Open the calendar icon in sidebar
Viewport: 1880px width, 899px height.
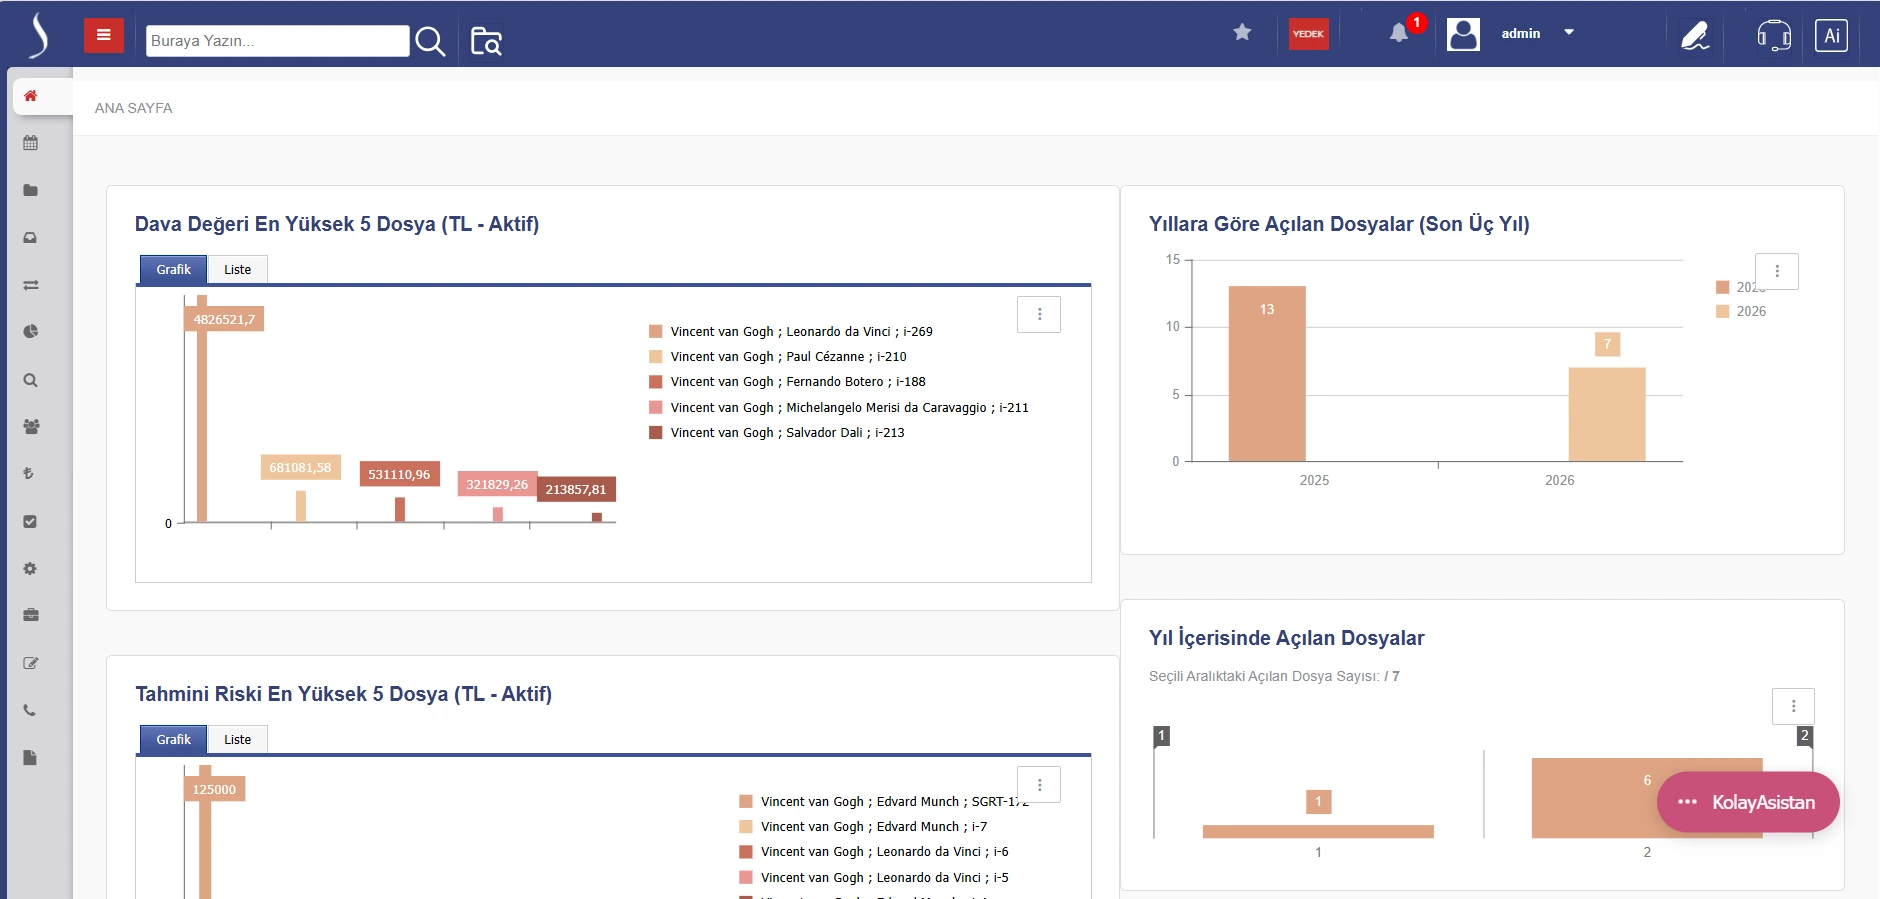coord(30,143)
